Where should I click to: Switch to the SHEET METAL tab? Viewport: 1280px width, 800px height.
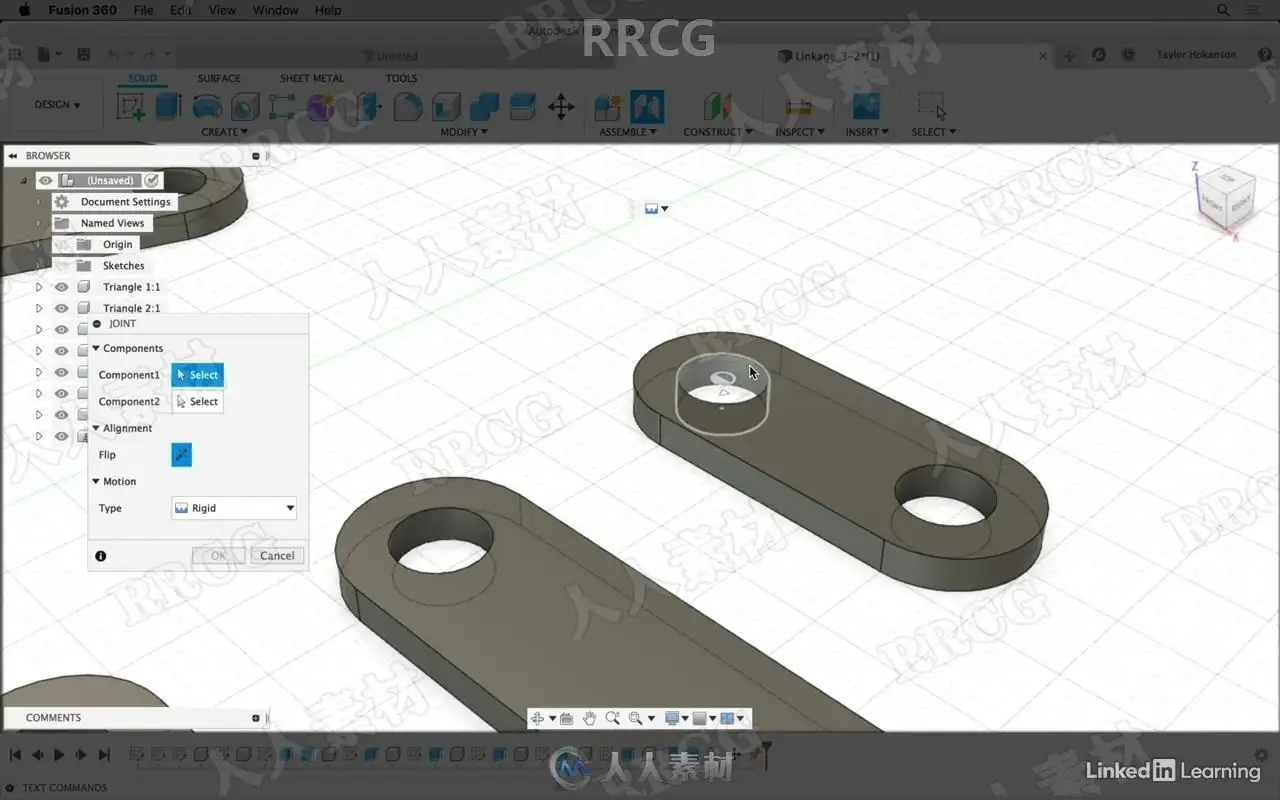tap(312, 78)
